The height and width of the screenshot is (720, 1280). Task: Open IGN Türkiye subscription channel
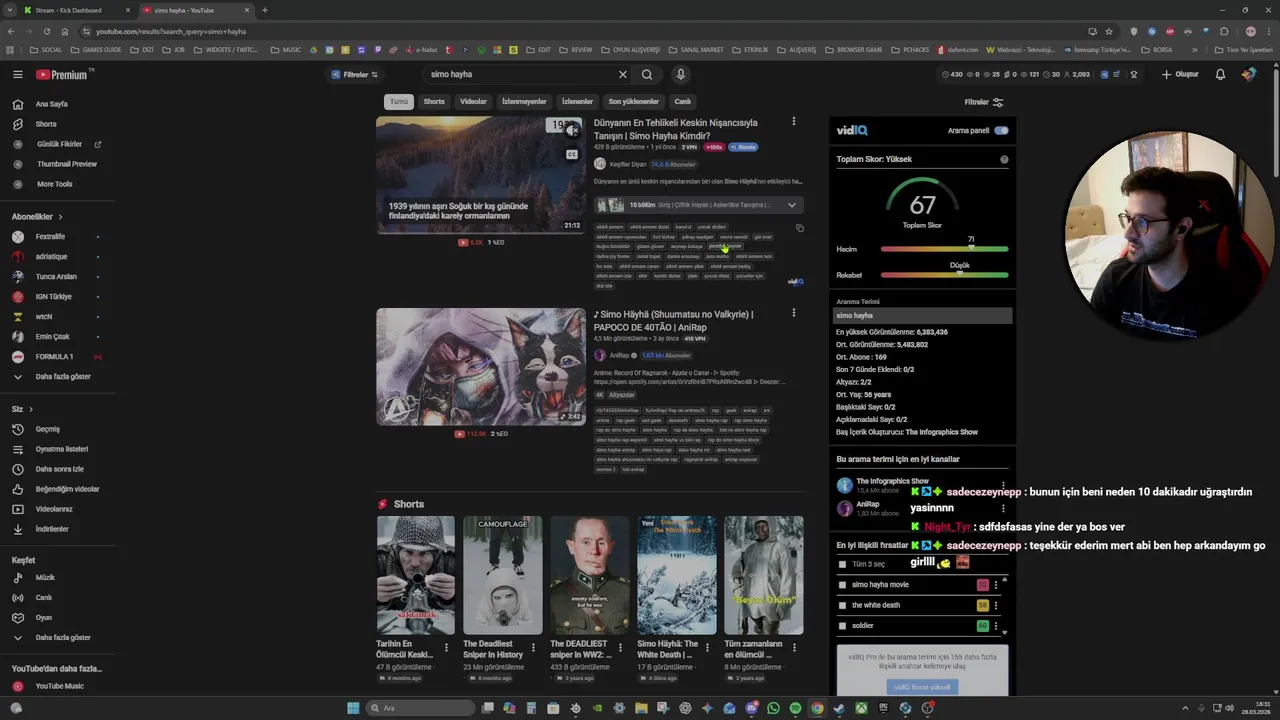click(x=56, y=297)
